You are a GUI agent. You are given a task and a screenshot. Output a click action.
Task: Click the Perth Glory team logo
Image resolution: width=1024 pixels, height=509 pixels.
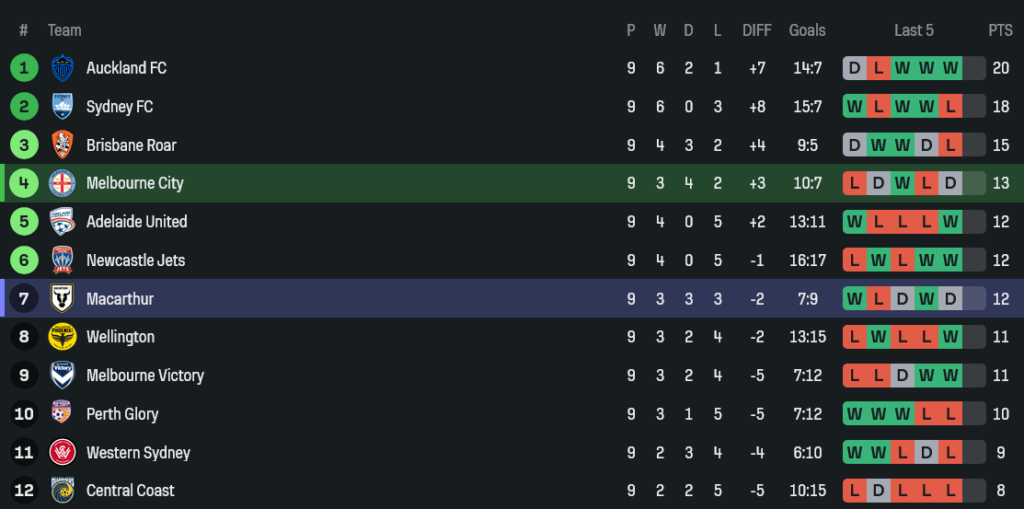pos(62,414)
